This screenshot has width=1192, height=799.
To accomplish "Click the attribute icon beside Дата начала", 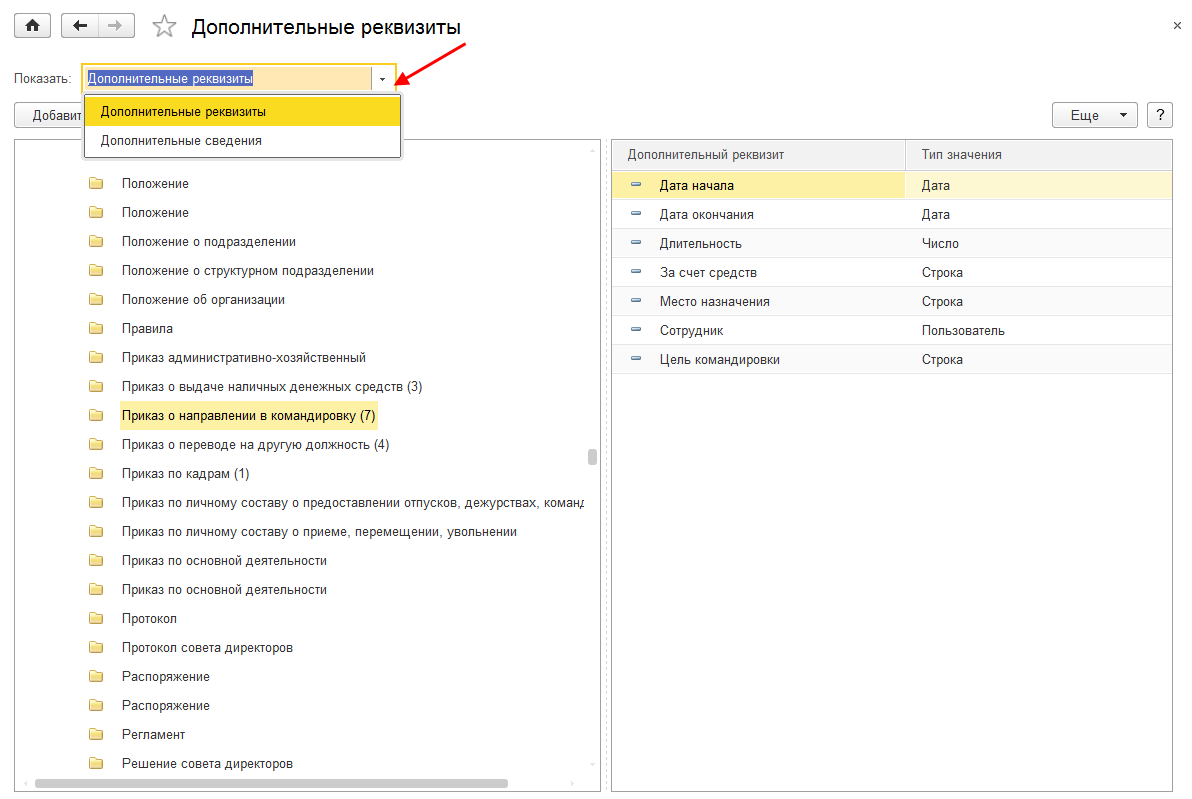I will click(636, 185).
